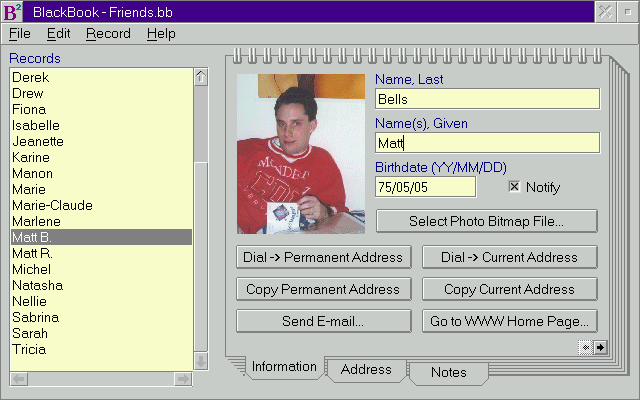Select Matt B. in the records list
This screenshot has width=640, height=400.
(101, 237)
